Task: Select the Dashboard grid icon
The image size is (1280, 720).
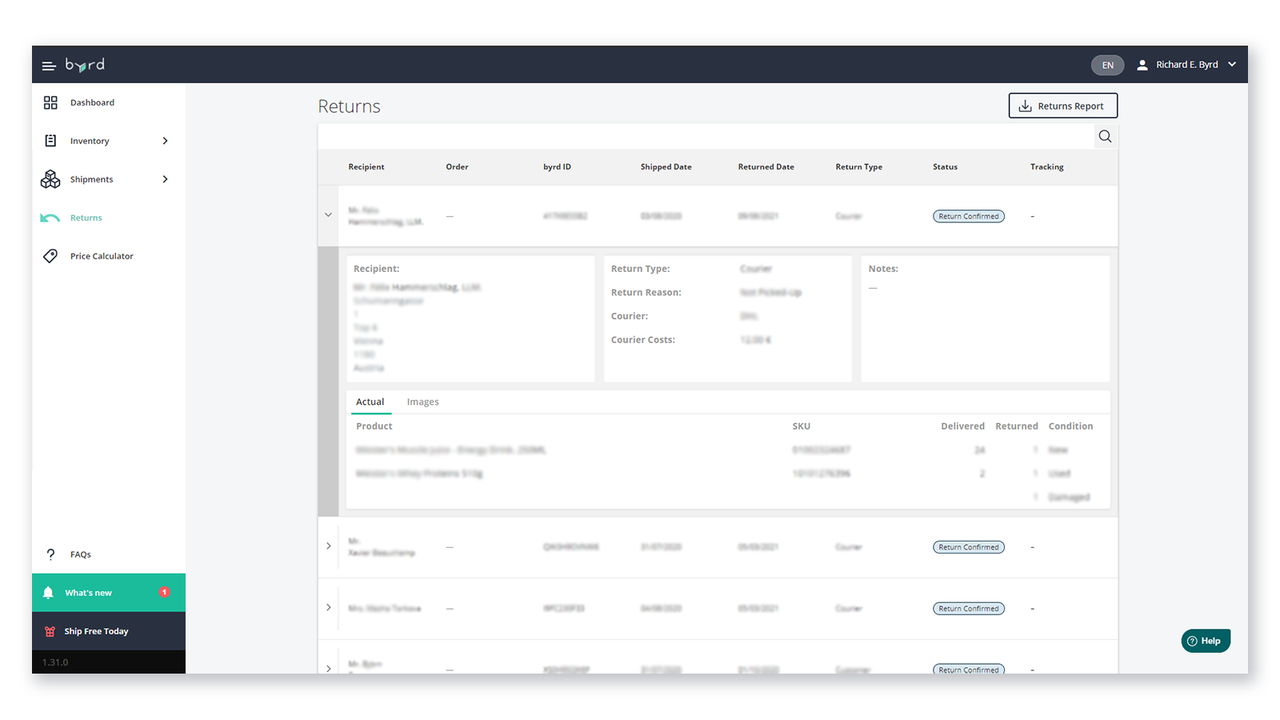Action: 51,101
